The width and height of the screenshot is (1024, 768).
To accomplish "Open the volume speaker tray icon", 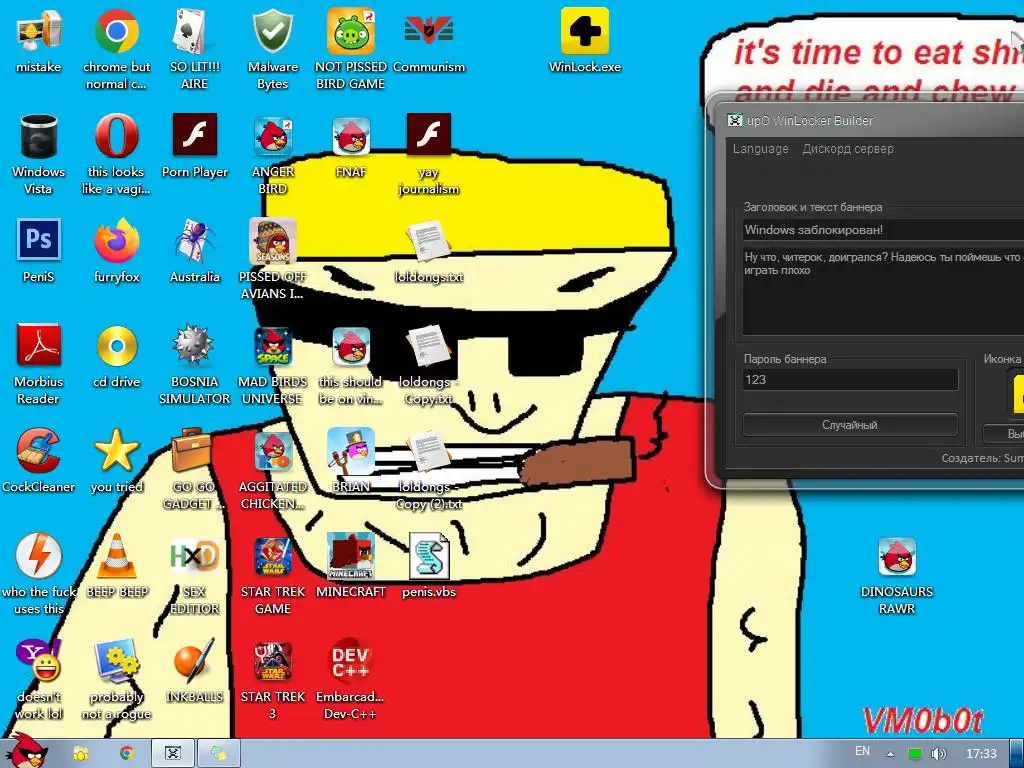I will (x=938, y=754).
